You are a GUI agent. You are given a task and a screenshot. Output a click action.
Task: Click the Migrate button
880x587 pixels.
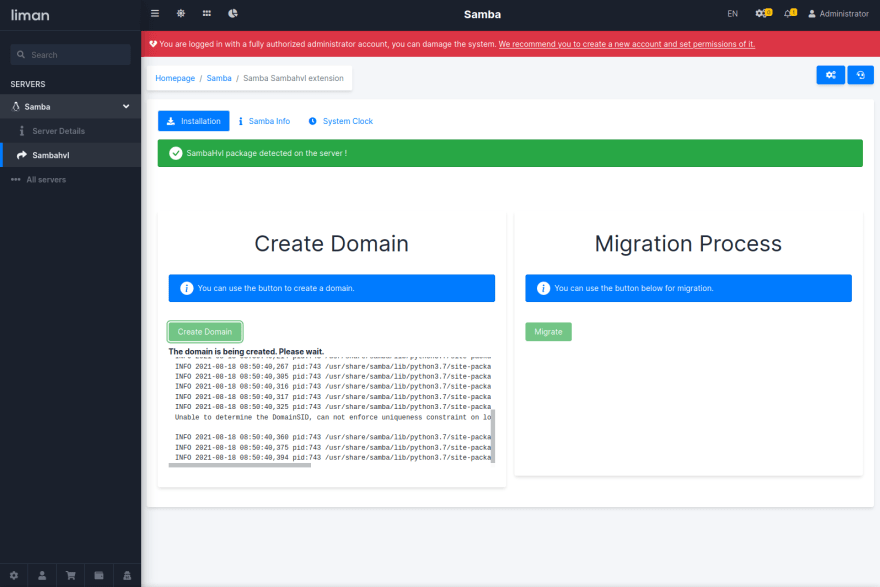coord(548,332)
